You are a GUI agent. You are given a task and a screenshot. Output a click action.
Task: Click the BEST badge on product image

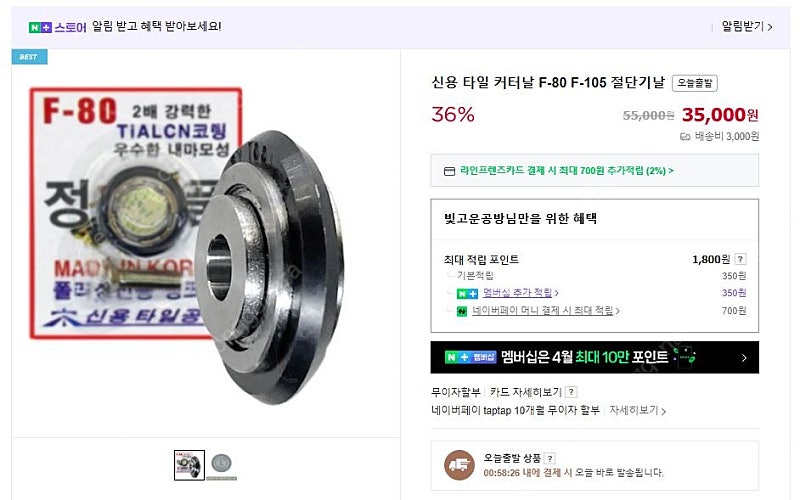[30, 57]
